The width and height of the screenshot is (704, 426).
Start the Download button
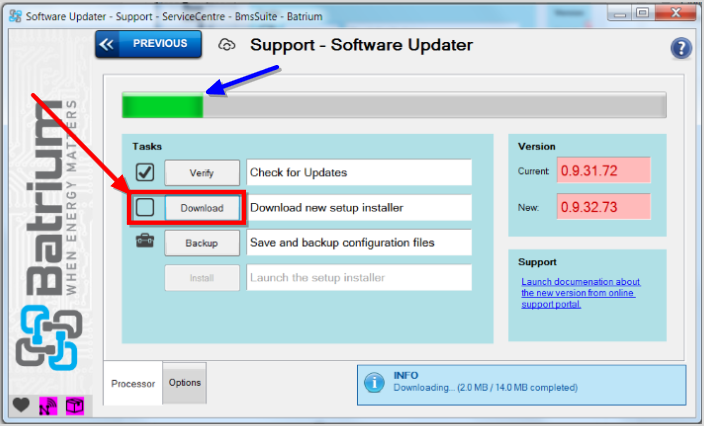click(202, 208)
